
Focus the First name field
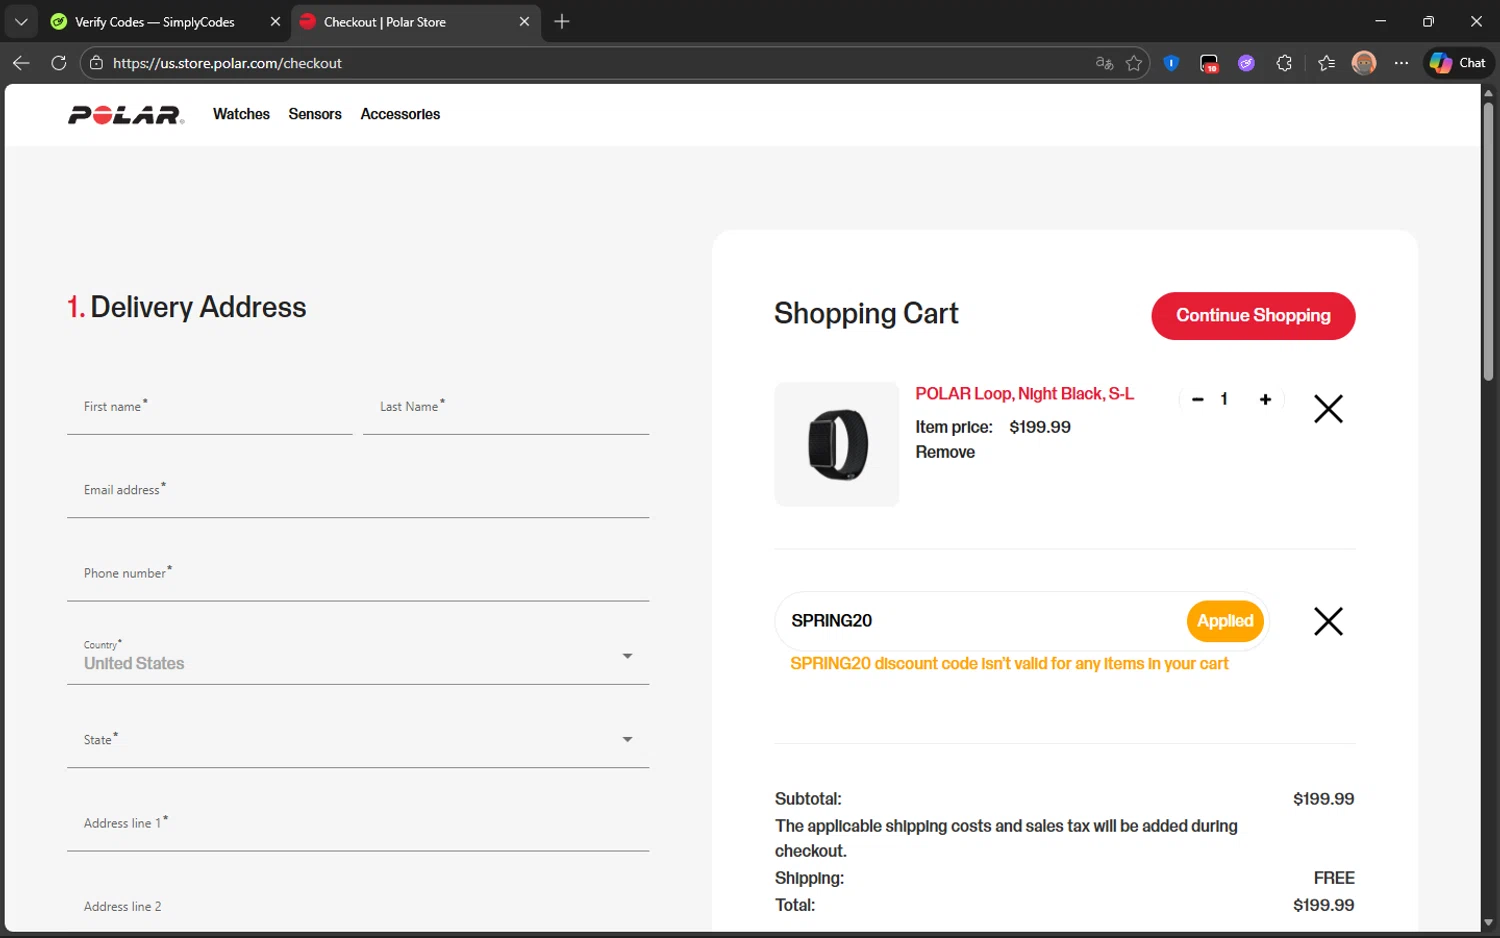210,407
